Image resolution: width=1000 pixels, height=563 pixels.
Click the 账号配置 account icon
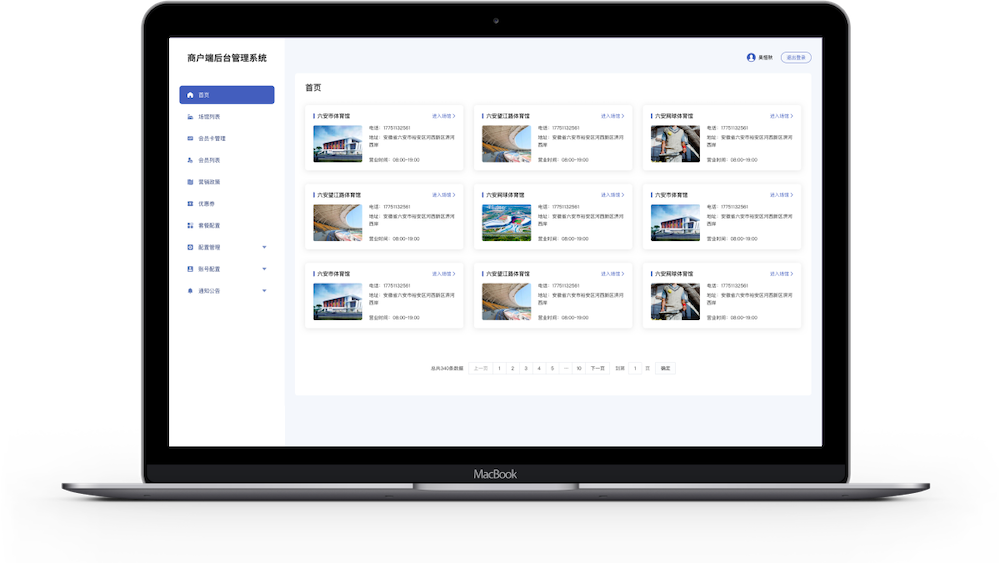pyautogui.click(x=189, y=269)
